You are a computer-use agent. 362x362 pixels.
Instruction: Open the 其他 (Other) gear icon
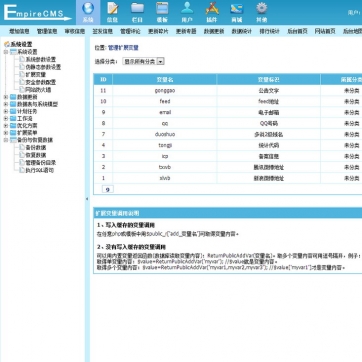click(262, 8)
